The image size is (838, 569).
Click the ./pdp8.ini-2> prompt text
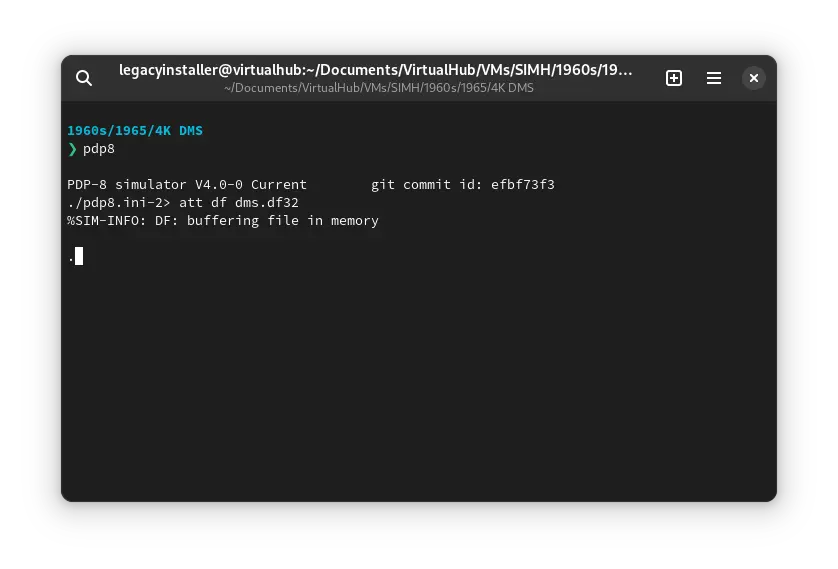119,203
